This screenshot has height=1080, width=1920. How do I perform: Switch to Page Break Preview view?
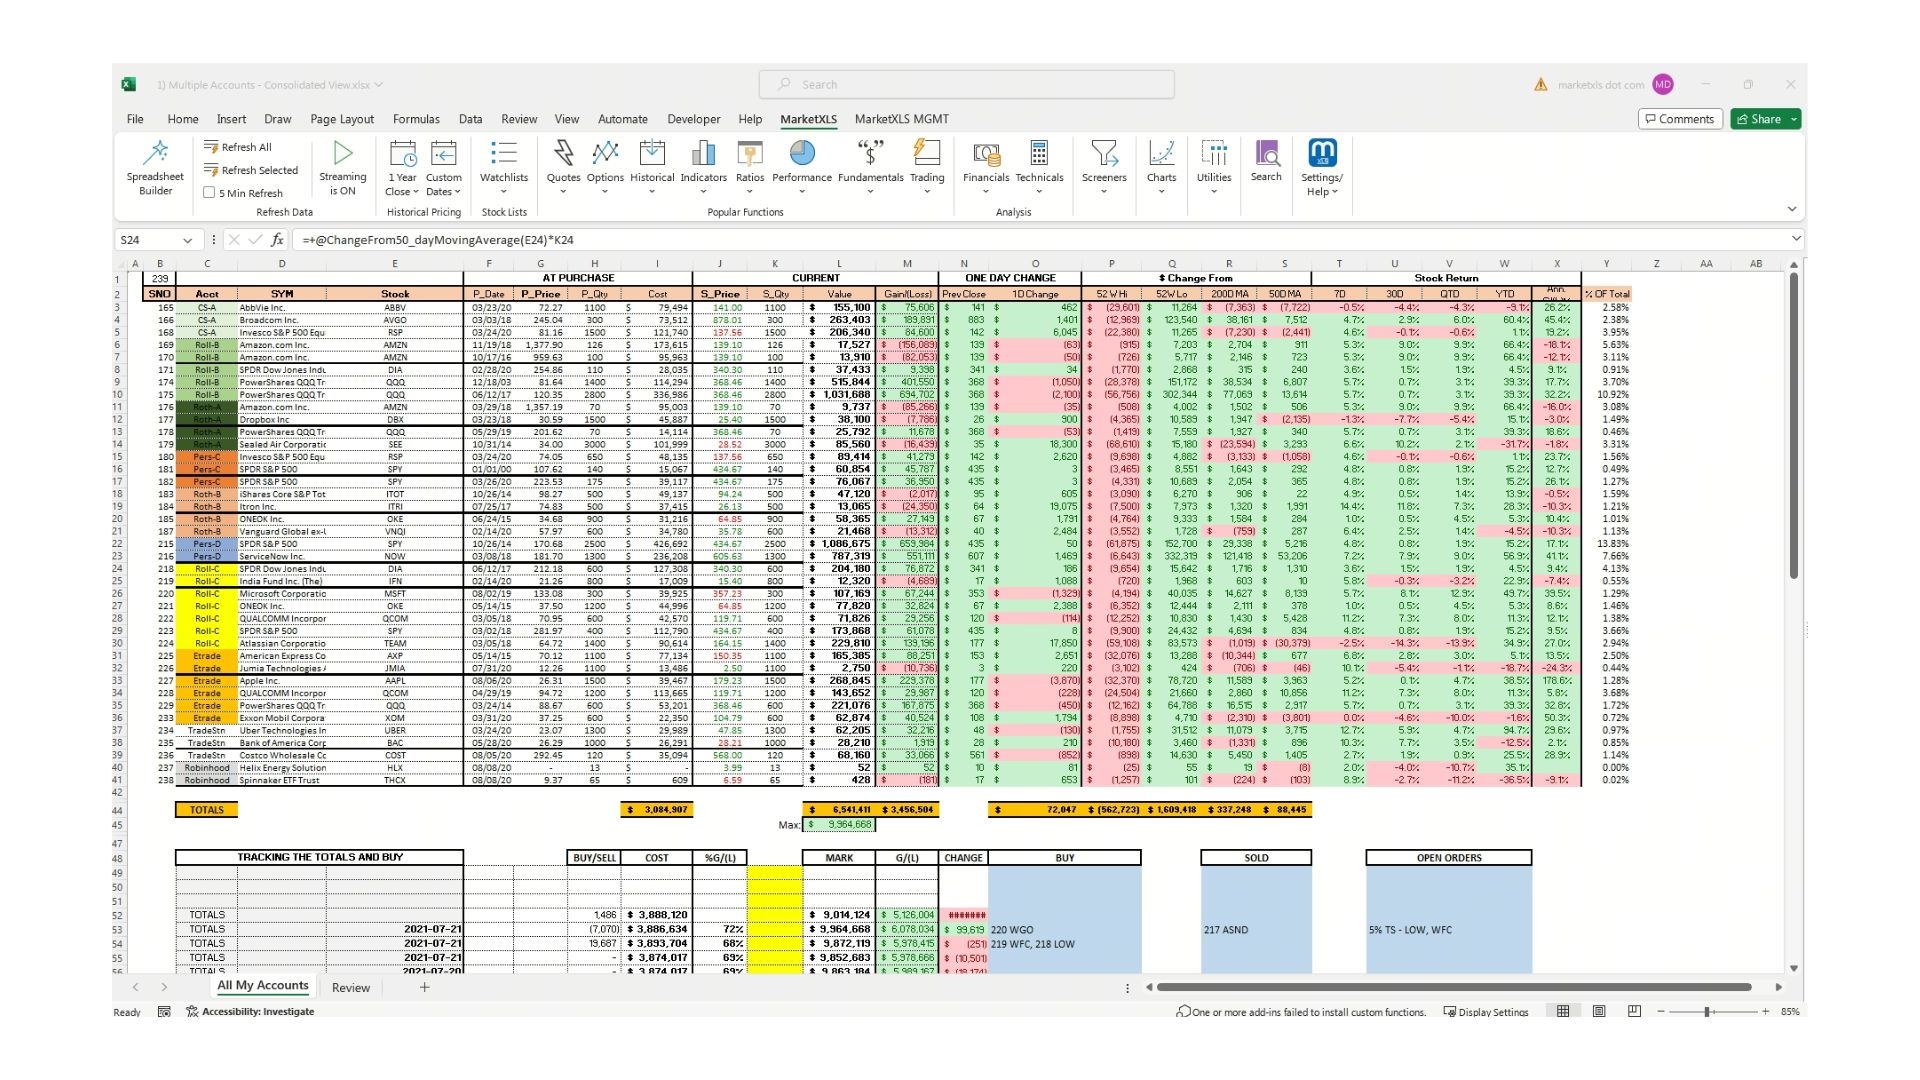tap(1634, 1012)
